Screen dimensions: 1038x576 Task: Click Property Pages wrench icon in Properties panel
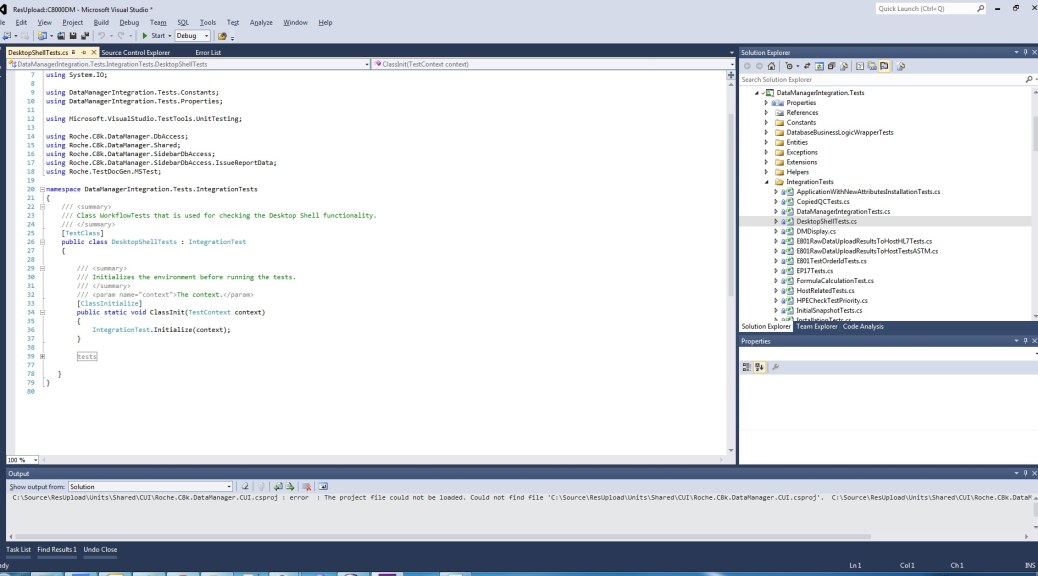[x=775, y=367]
